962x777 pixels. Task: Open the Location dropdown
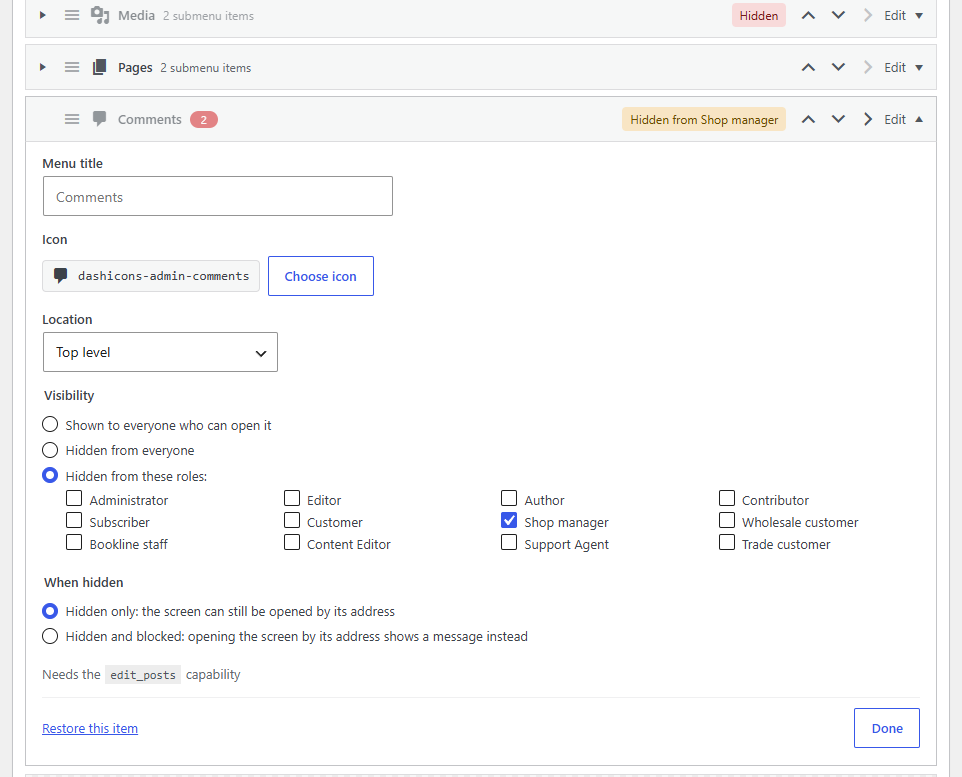click(160, 352)
